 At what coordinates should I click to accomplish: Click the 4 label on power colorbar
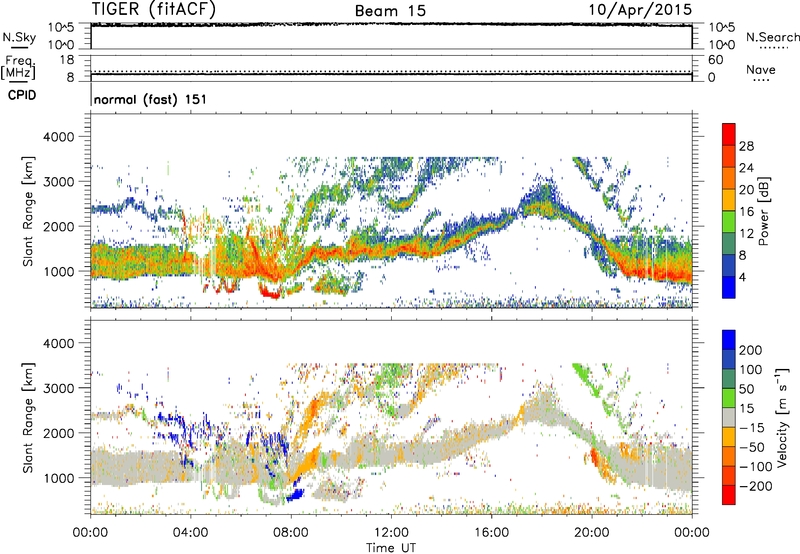tap(743, 277)
